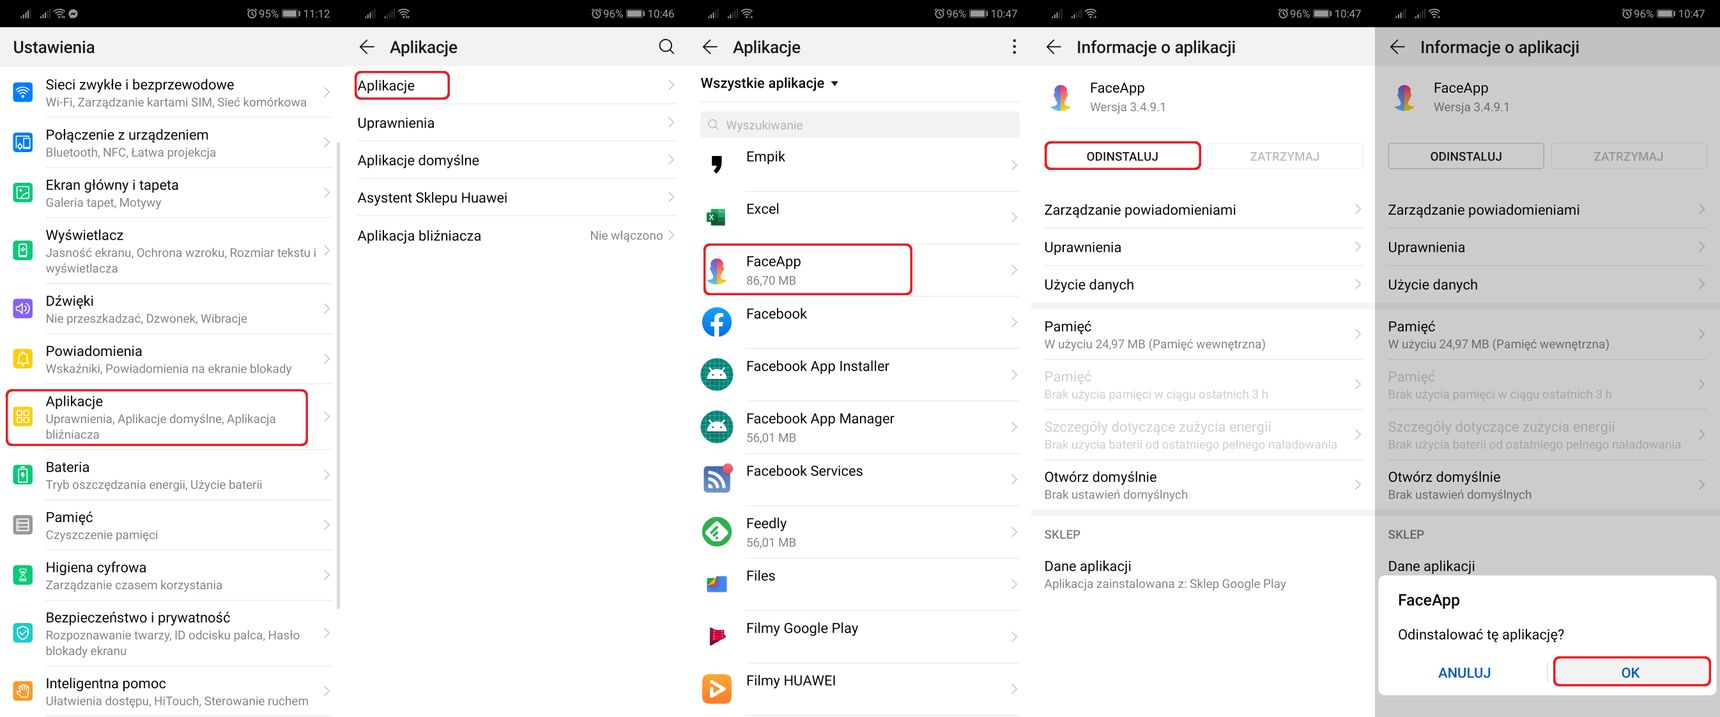Screen dimensions: 1720x717
Task: Tap the Excel app icon
Action: 716,217
